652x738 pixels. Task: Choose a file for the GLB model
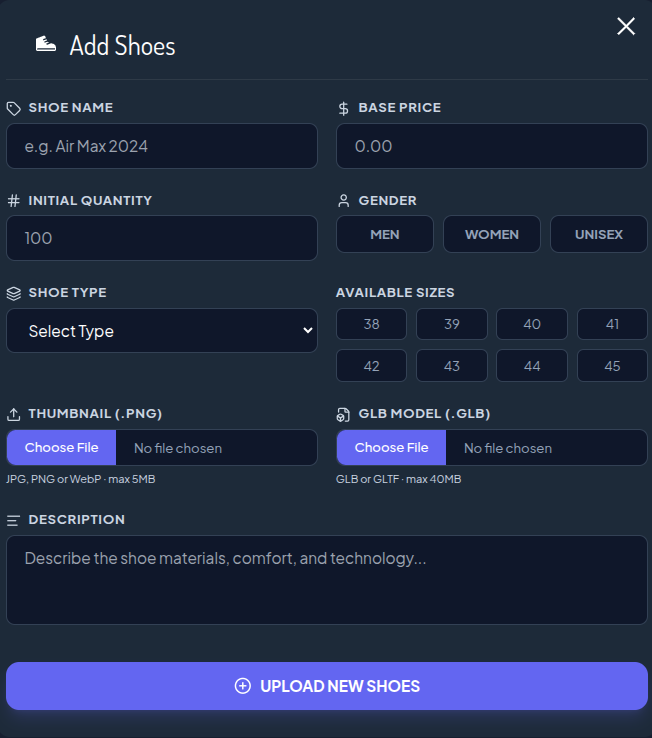[392, 448]
